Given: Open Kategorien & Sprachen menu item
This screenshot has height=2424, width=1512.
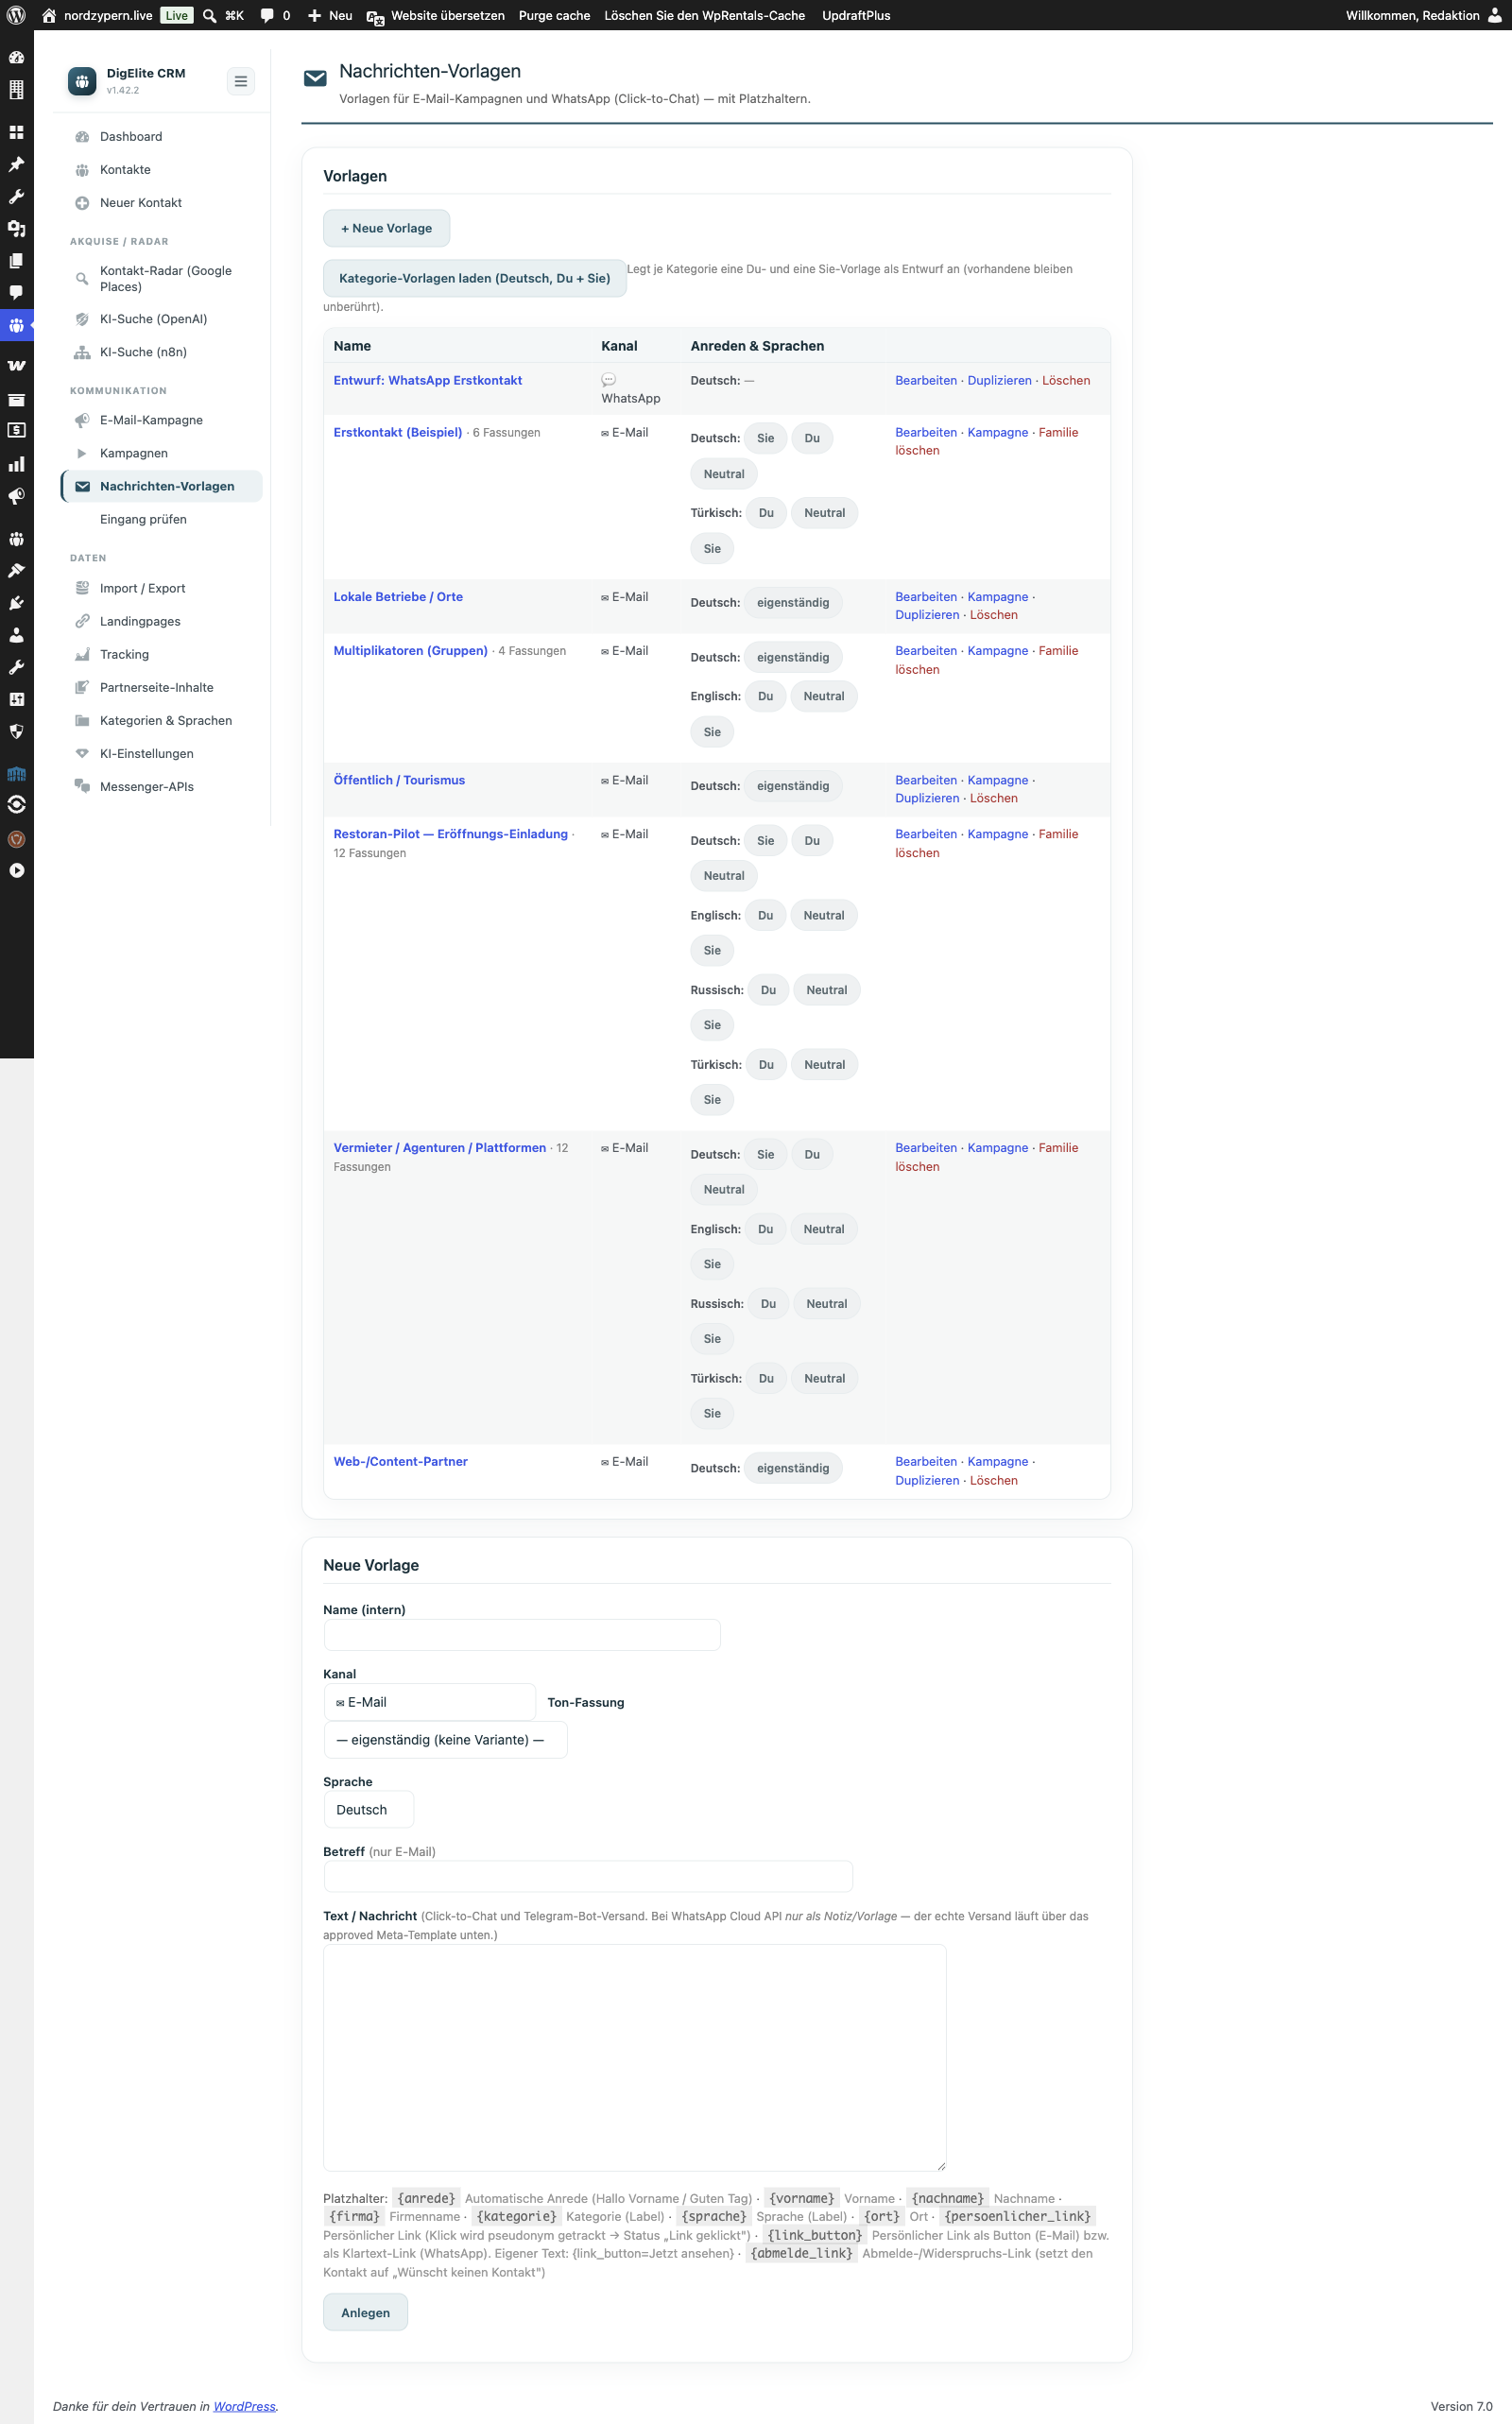Looking at the screenshot, I should (166, 720).
